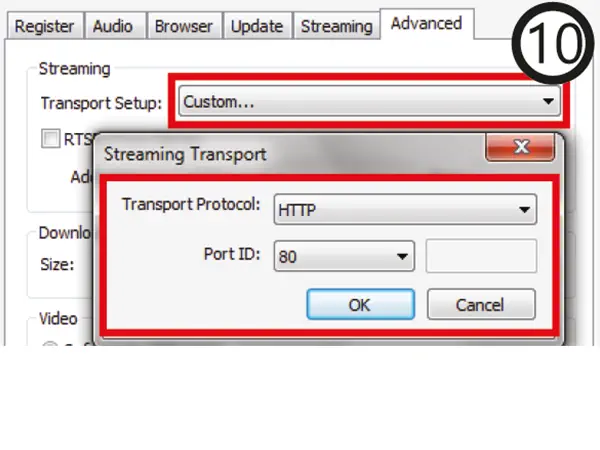Click the Advanced tab

pos(426,23)
